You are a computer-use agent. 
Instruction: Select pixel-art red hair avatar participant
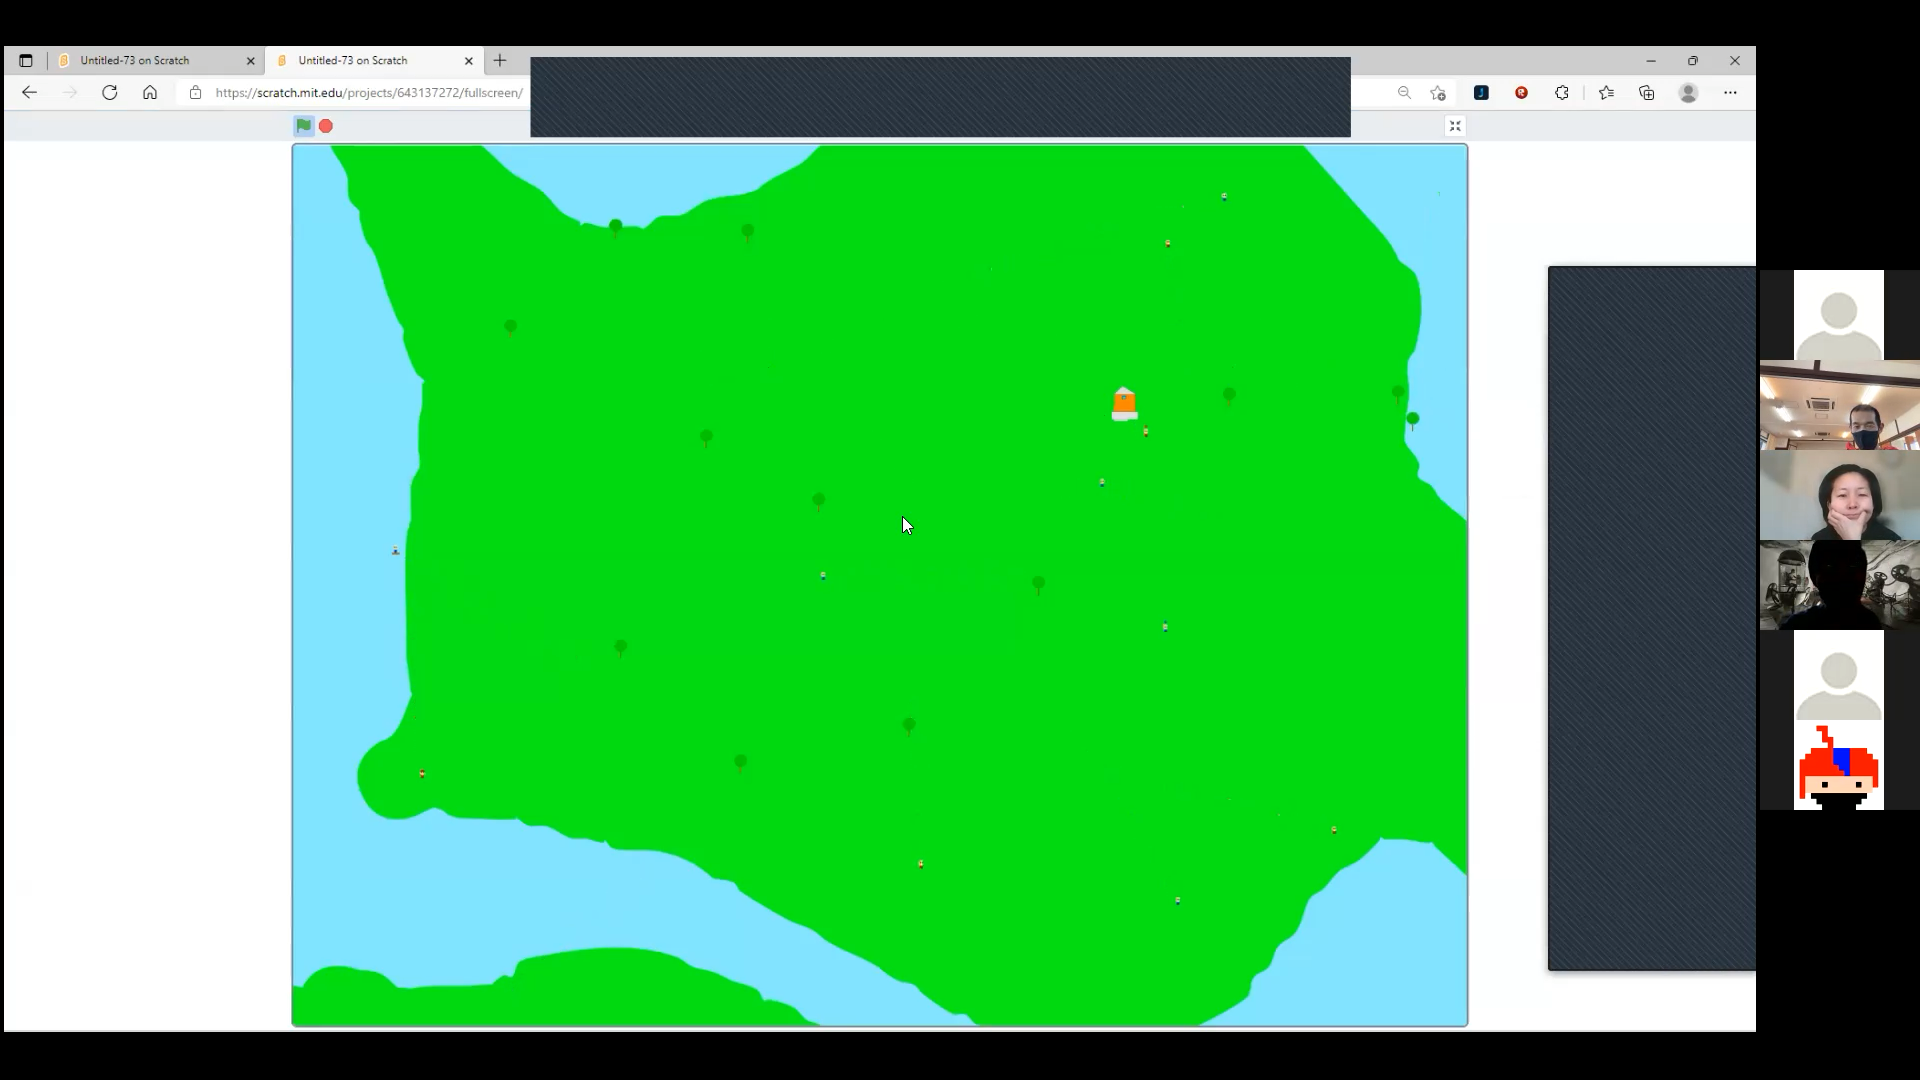click(1839, 765)
